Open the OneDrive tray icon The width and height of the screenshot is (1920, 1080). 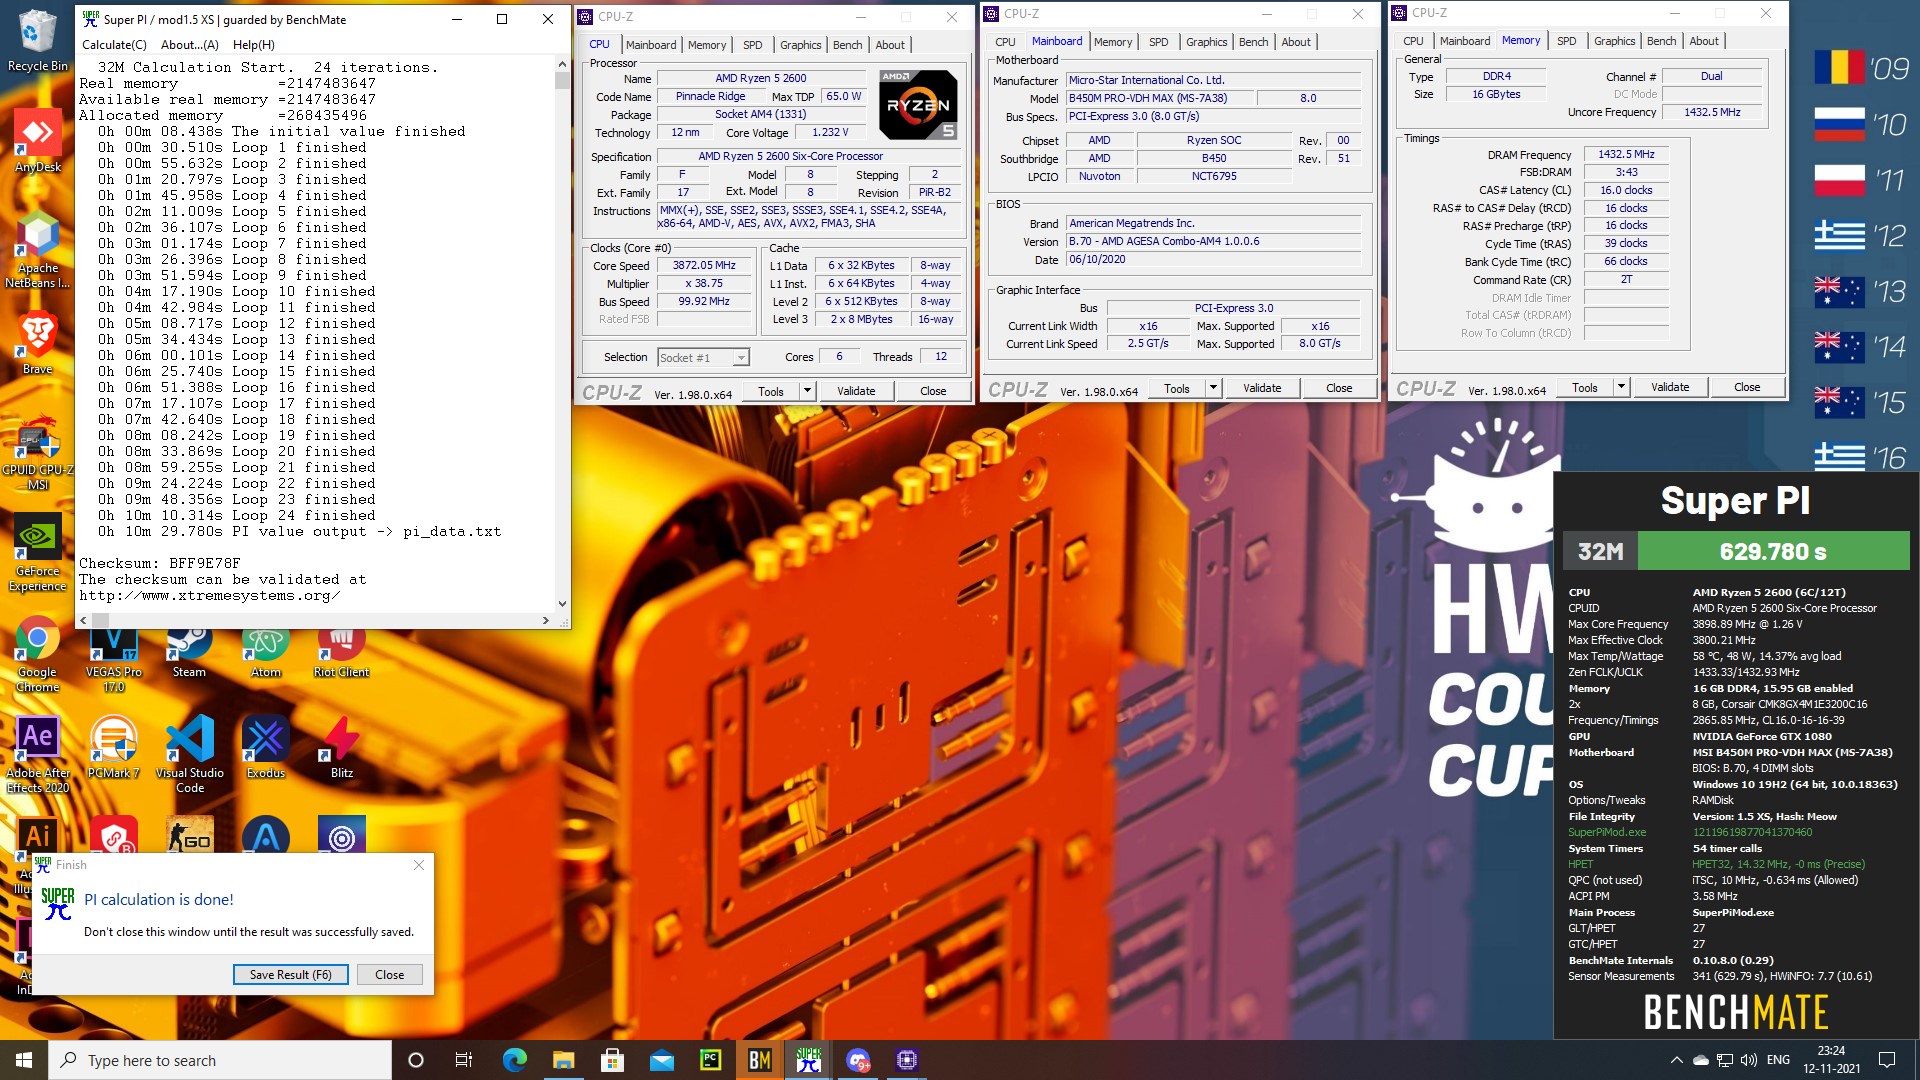click(1700, 1060)
